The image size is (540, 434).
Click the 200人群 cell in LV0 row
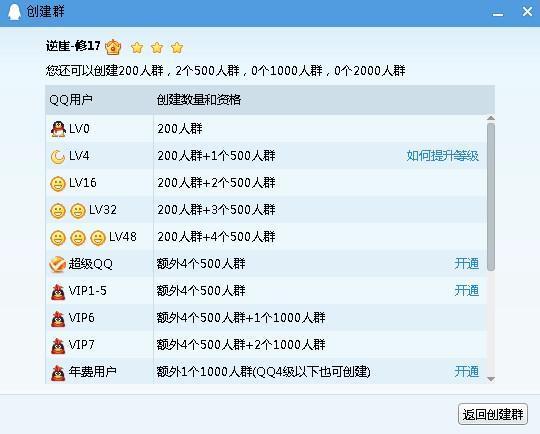tap(180, 129)
